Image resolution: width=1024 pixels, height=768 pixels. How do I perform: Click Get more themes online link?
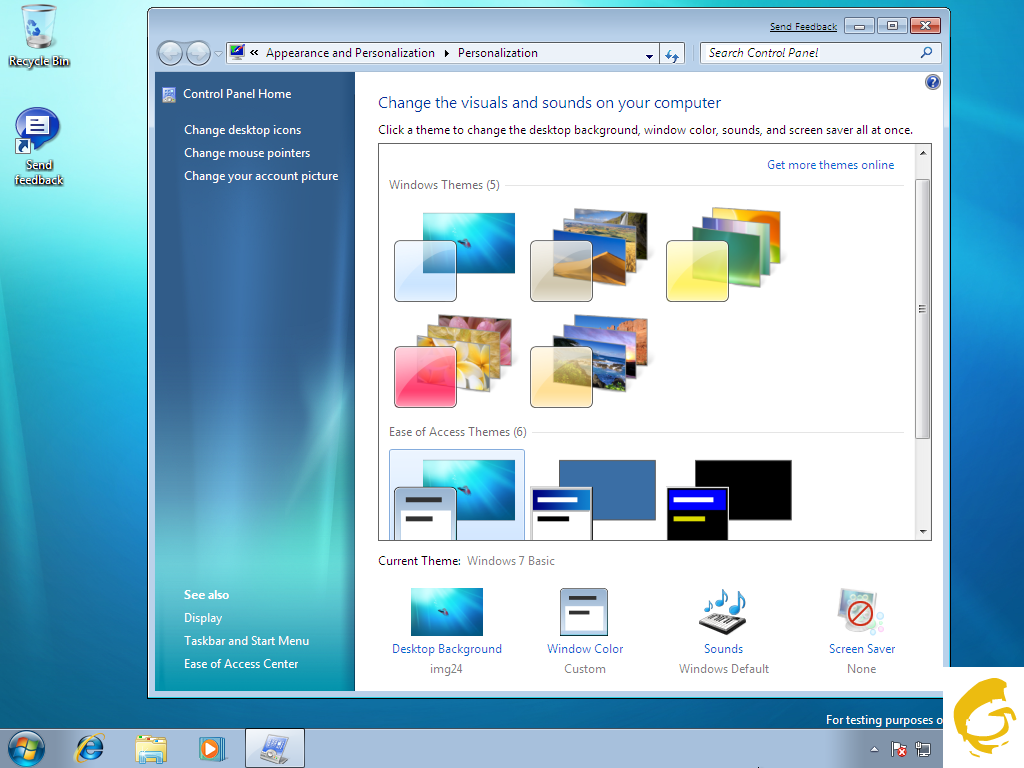[x=830, y=165]
